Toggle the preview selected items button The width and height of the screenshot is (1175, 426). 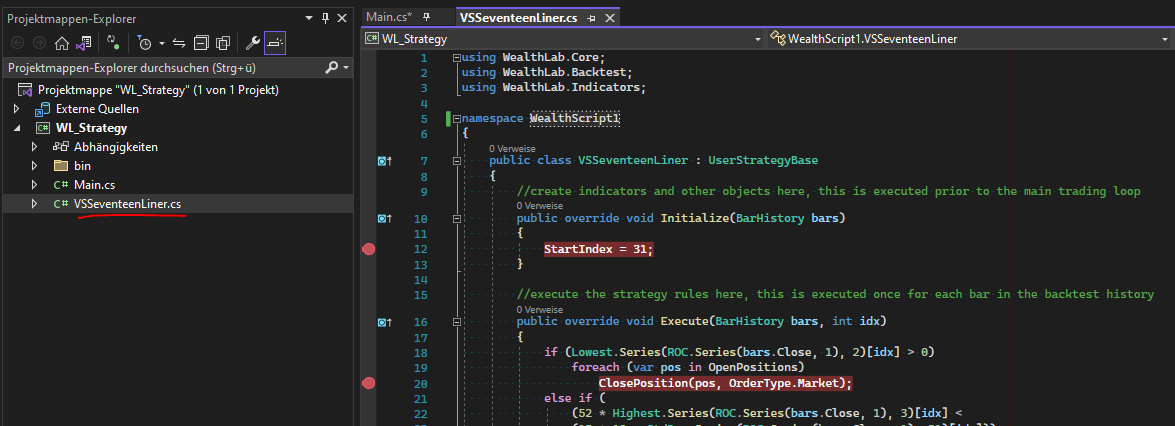[x=274, y=43]
